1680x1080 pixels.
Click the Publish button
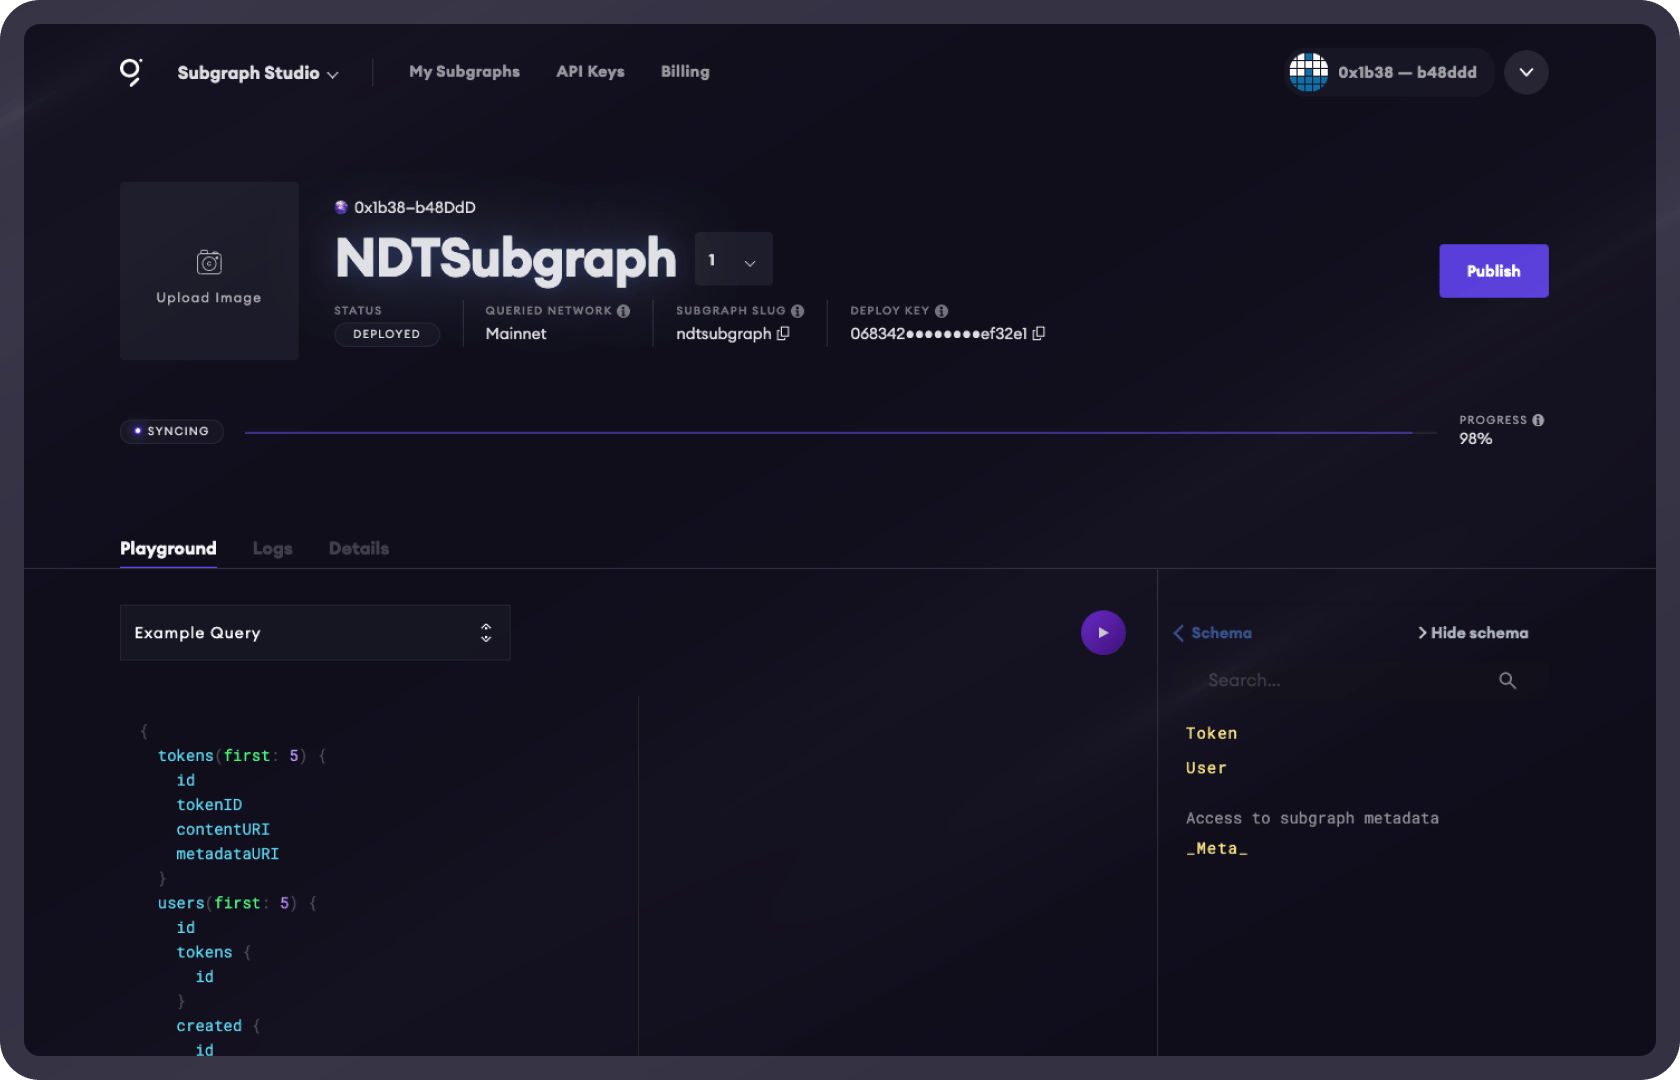pyautogui.click(x=1494, y=271)
